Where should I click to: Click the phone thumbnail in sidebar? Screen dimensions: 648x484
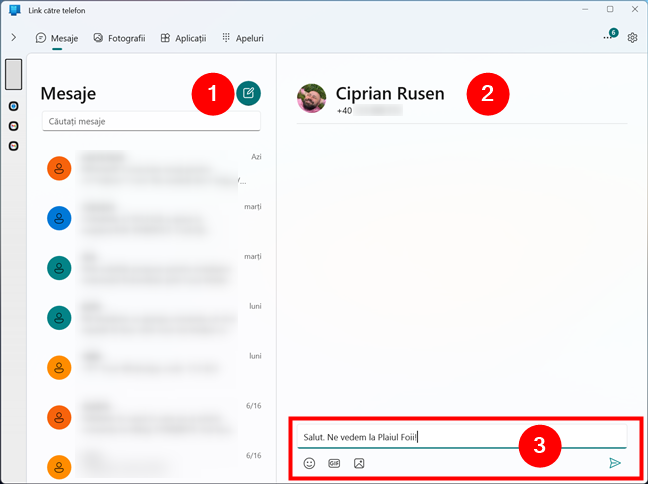(14, 74)
